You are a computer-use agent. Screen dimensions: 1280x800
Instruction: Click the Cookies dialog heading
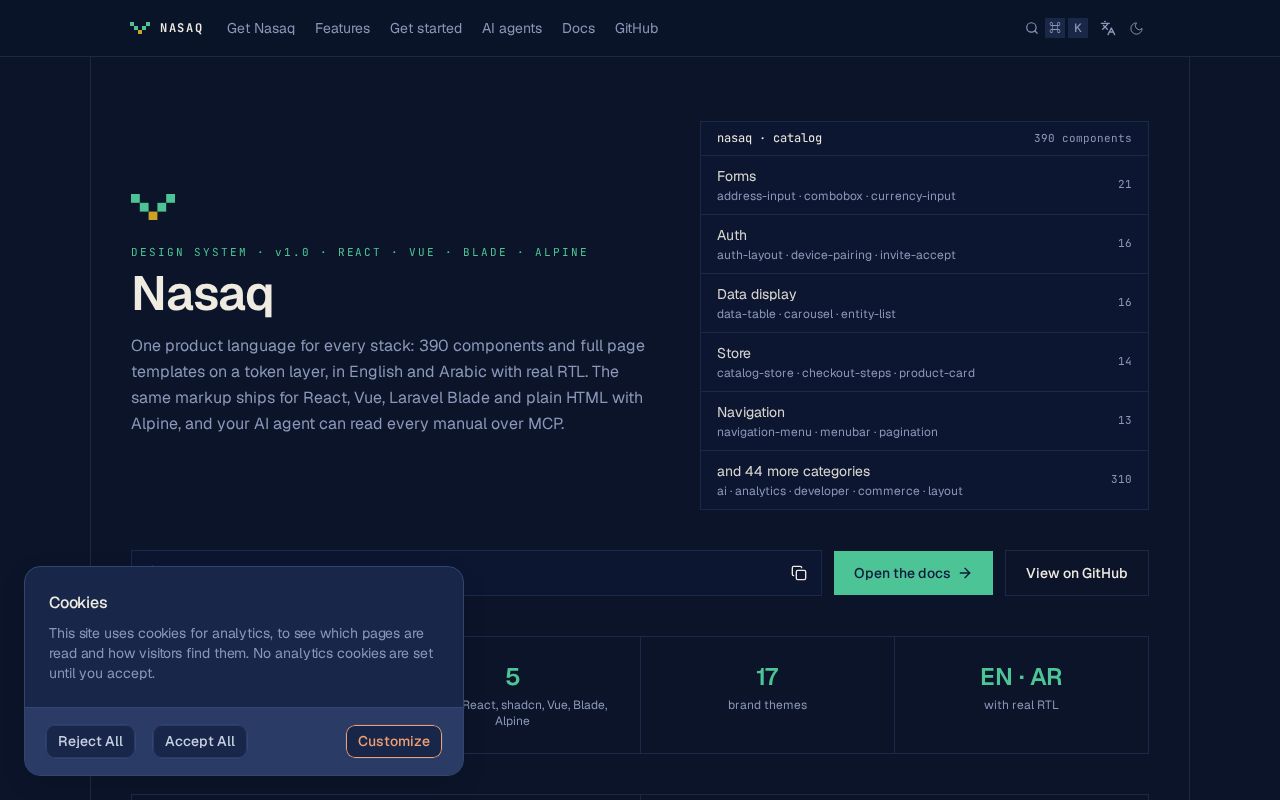(x=78, y=602)
